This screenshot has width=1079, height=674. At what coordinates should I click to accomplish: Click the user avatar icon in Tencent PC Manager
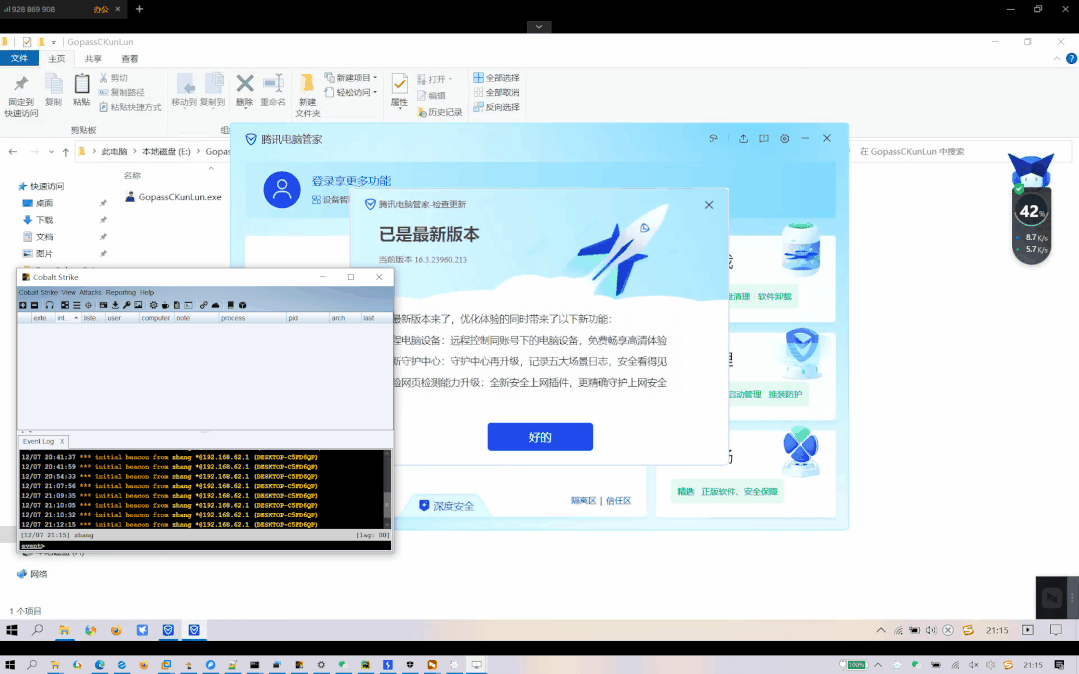(282, 190)
